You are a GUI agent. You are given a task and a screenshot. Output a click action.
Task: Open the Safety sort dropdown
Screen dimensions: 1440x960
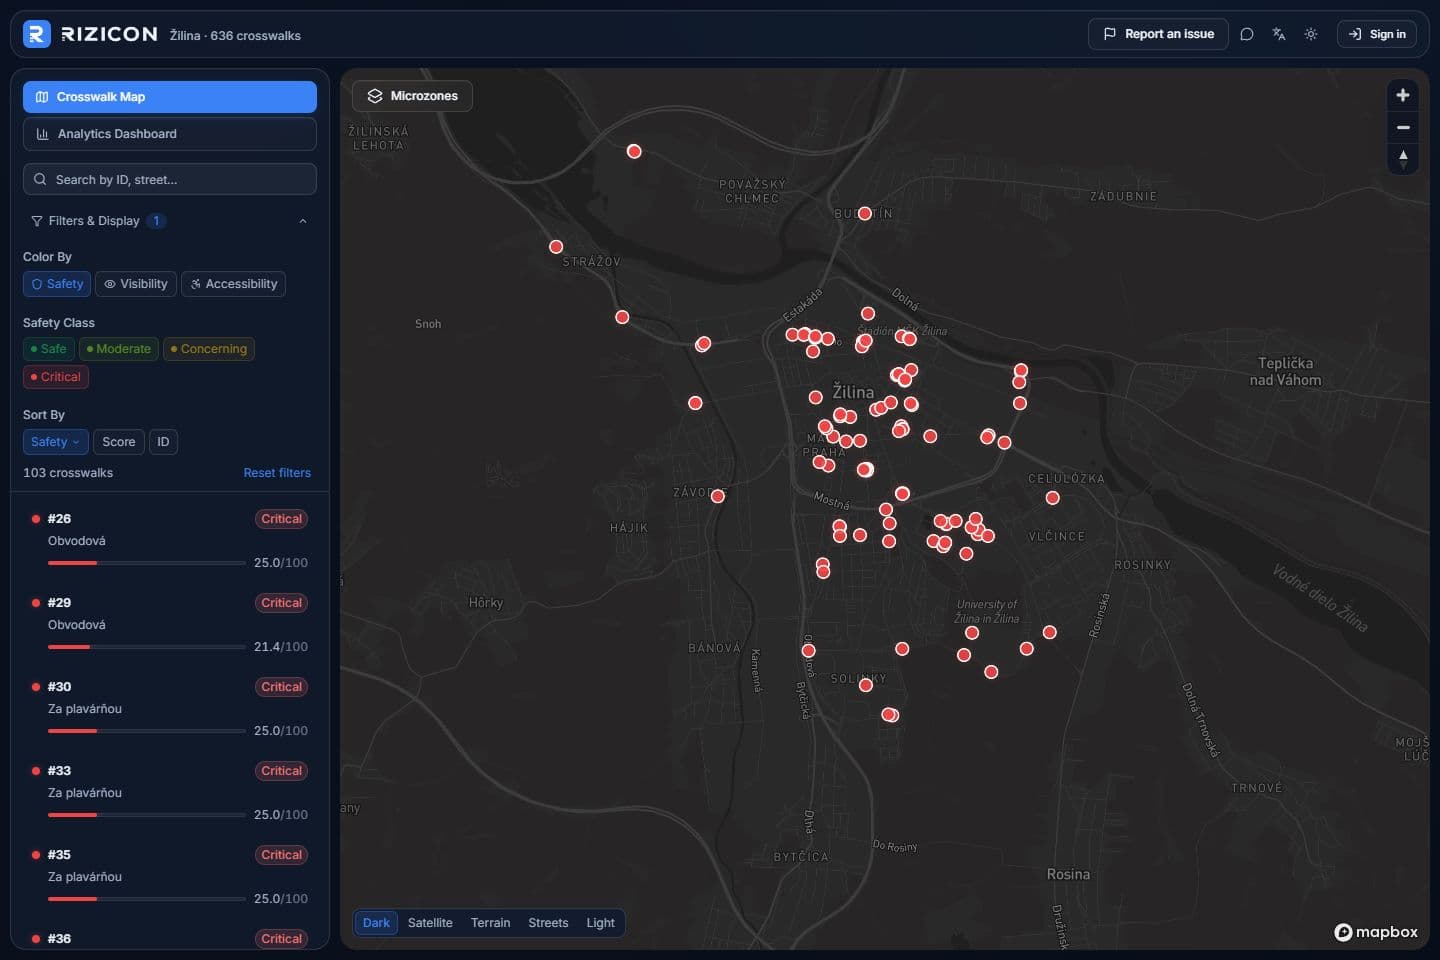(56, 442)
